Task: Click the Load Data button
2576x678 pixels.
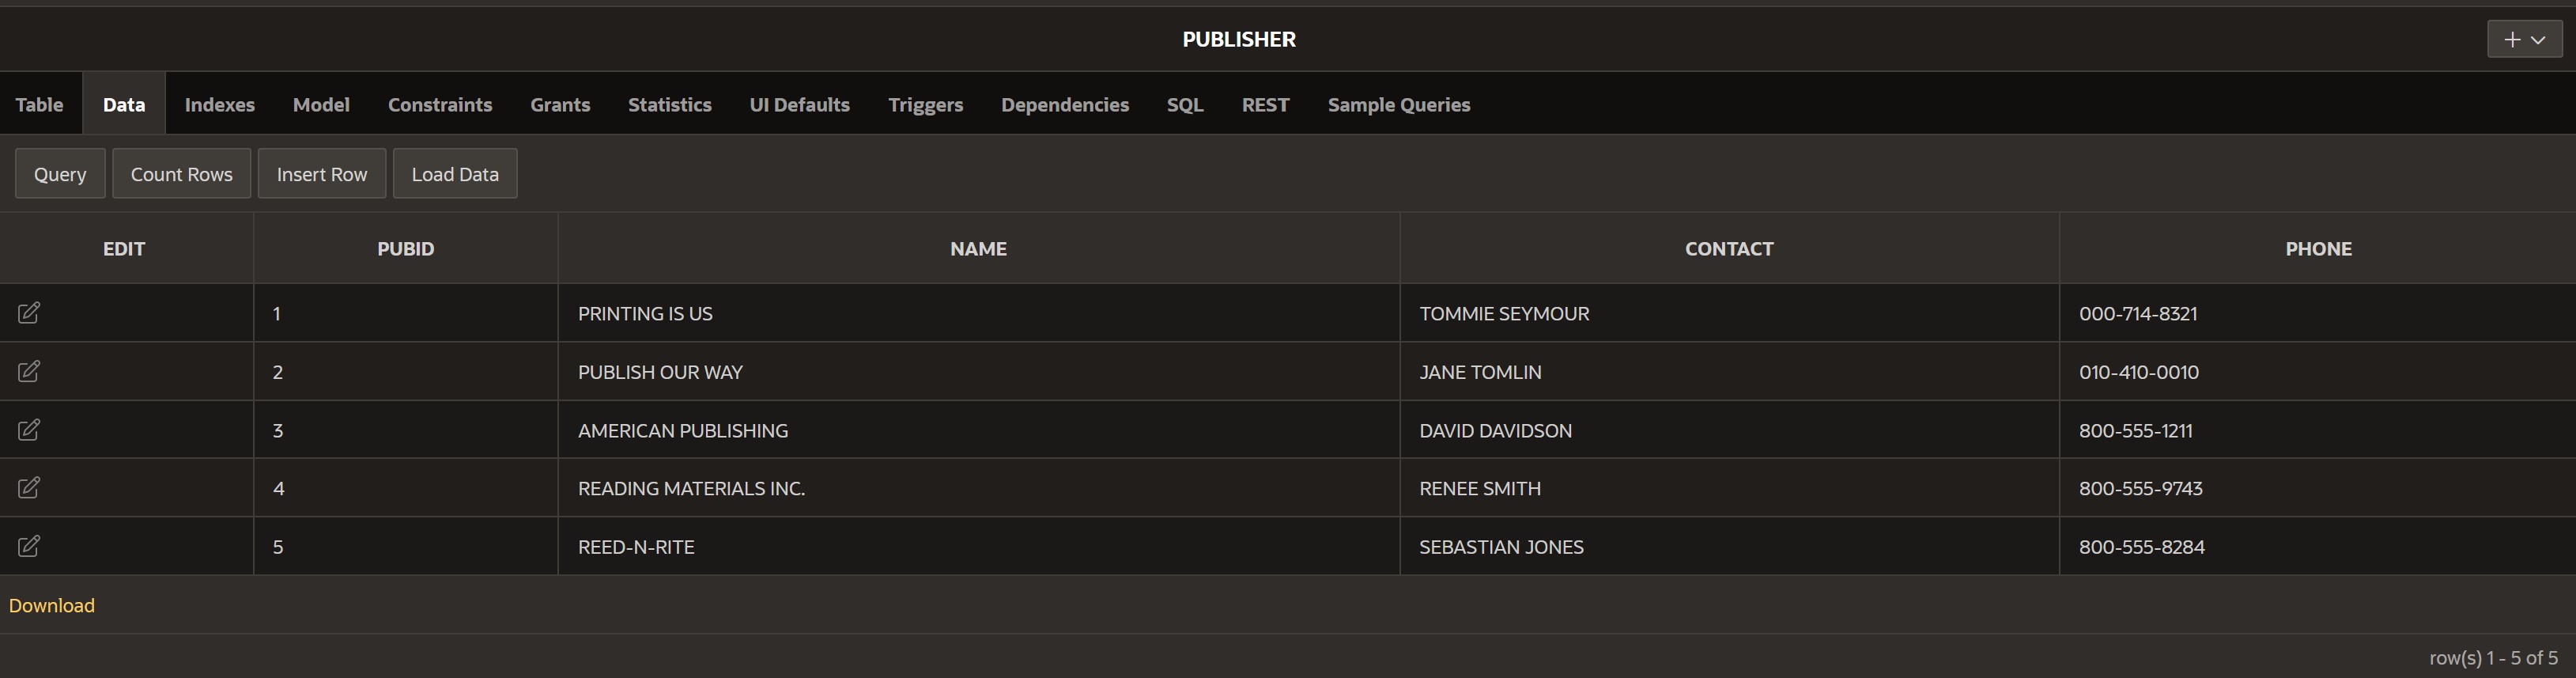Action: tap(455, 174)
